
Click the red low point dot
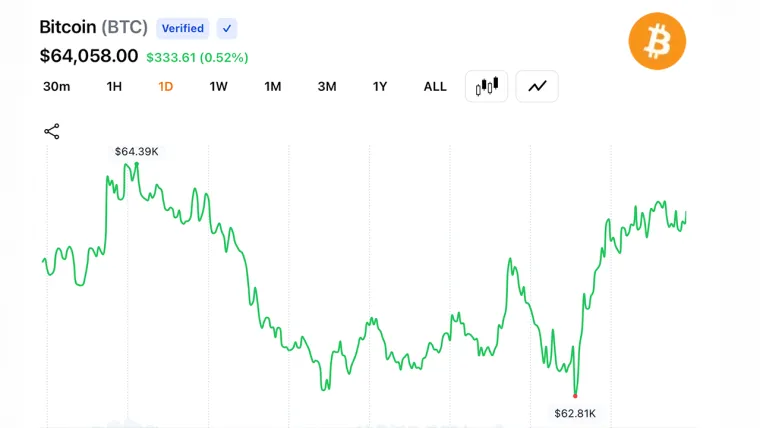pos(575,396)
